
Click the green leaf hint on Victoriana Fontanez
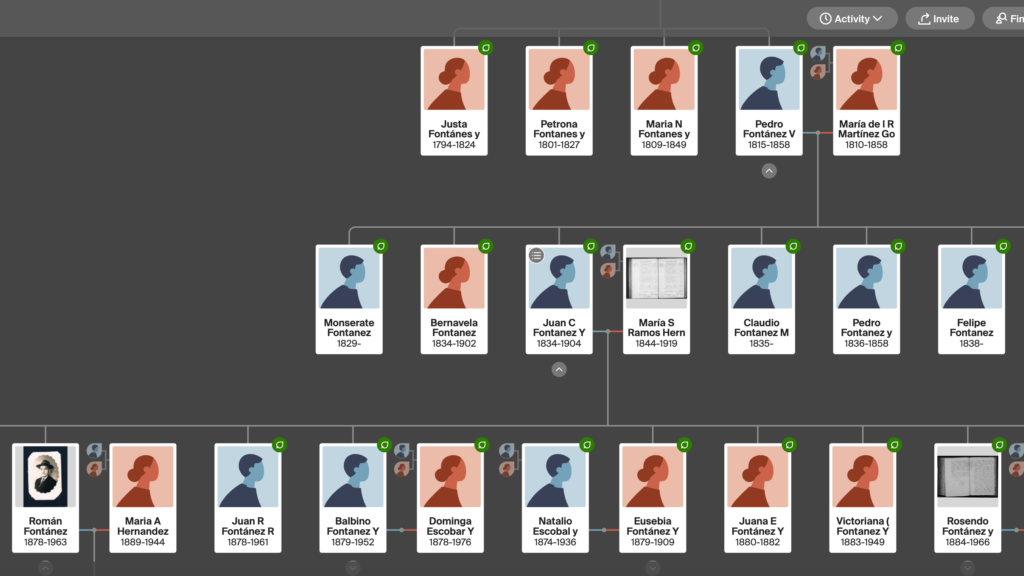[x=894, y=445]
